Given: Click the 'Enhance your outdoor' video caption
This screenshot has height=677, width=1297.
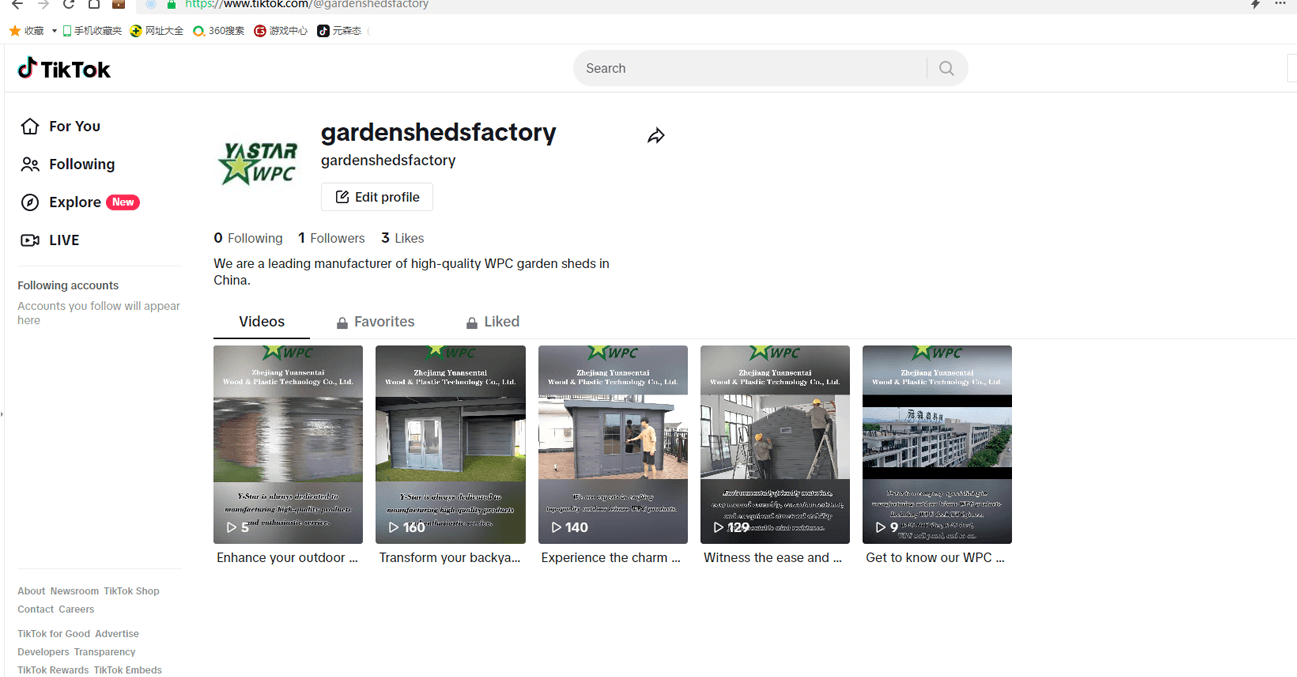Looking at the screenshot, I should coord(287,558).
